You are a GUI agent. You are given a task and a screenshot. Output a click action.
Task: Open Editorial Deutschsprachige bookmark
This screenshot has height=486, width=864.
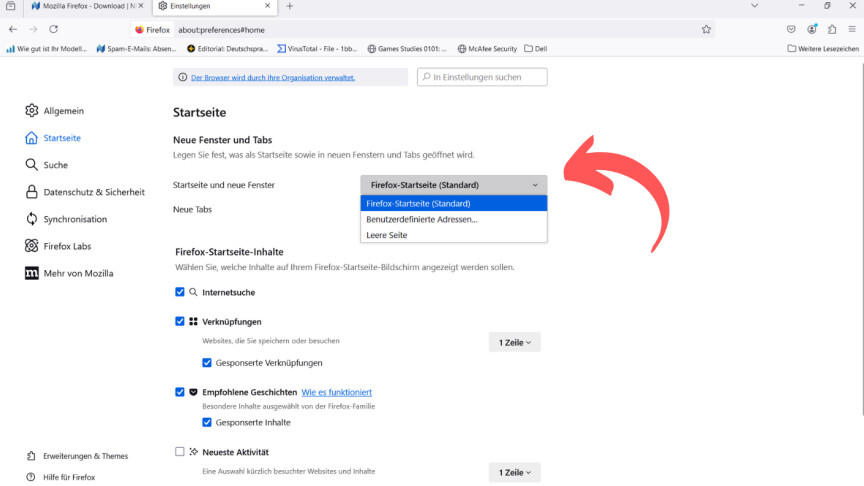(x=227, y=48)
